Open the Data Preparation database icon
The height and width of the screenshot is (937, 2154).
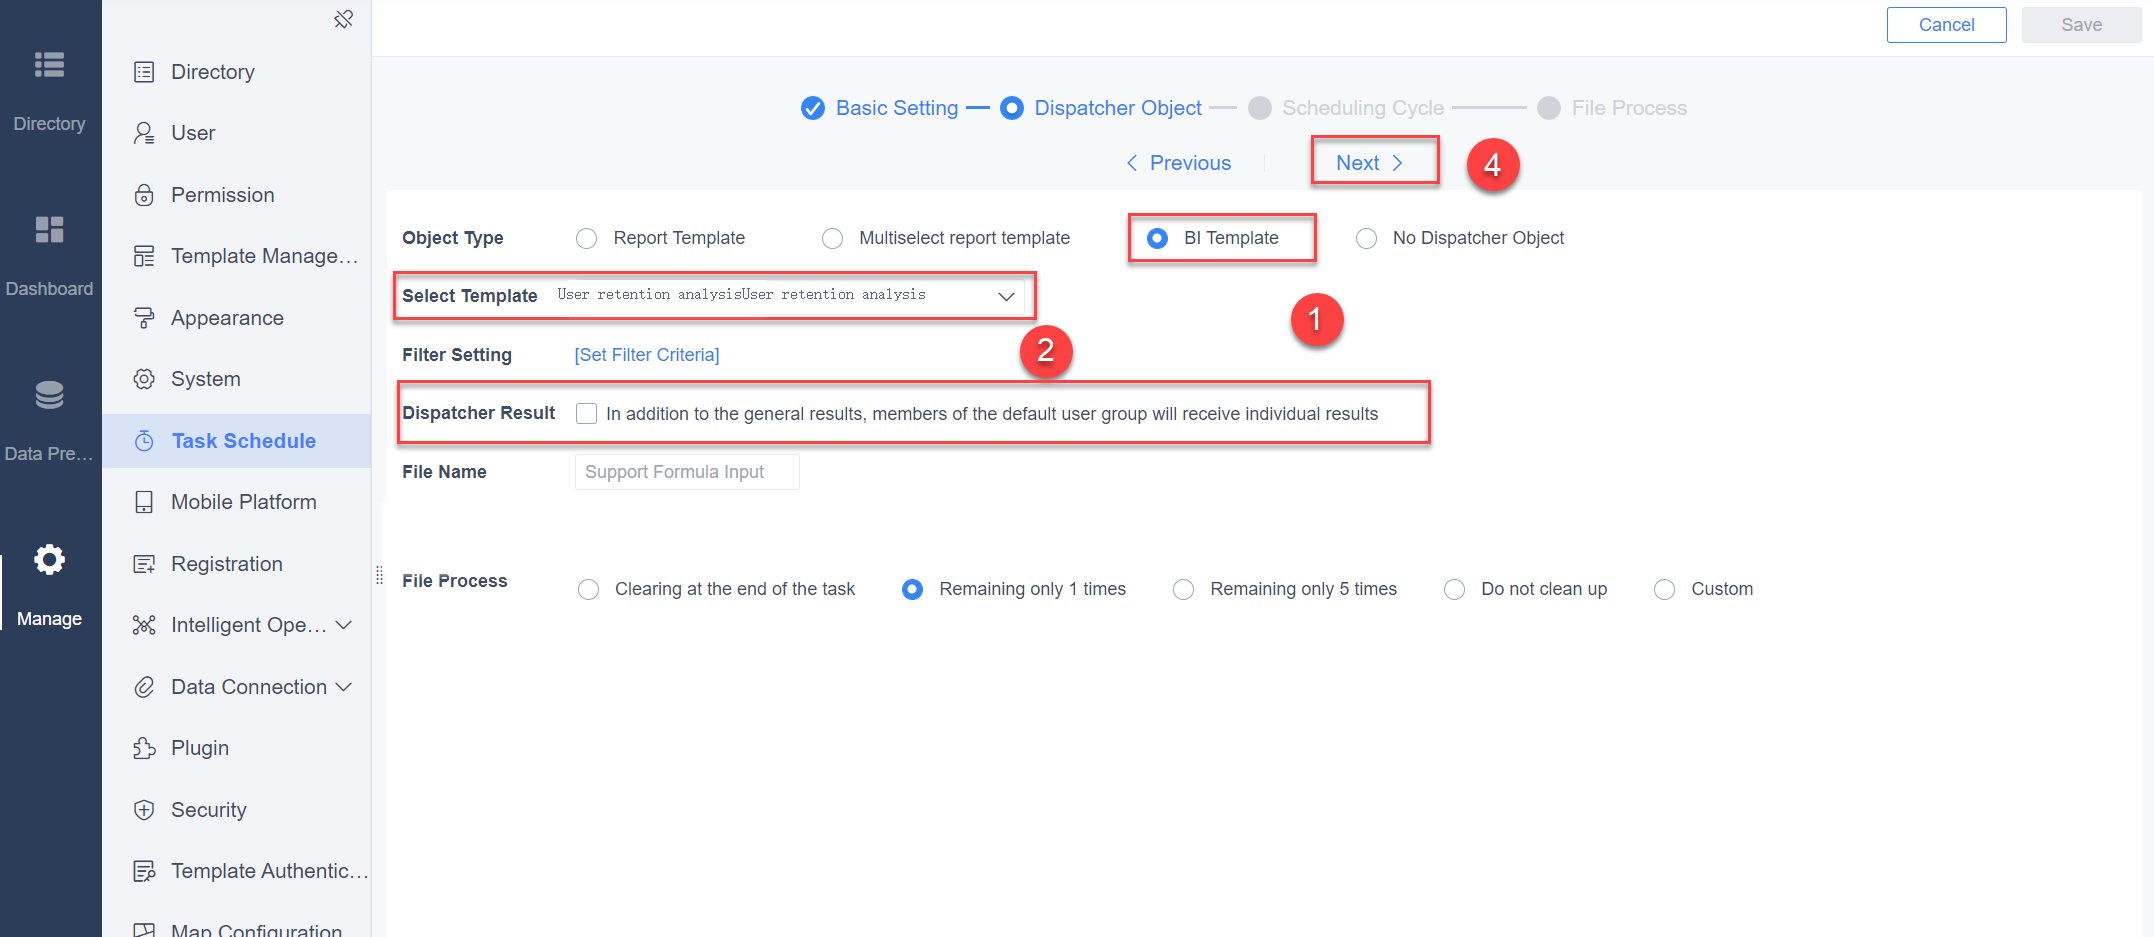point(49,395)
